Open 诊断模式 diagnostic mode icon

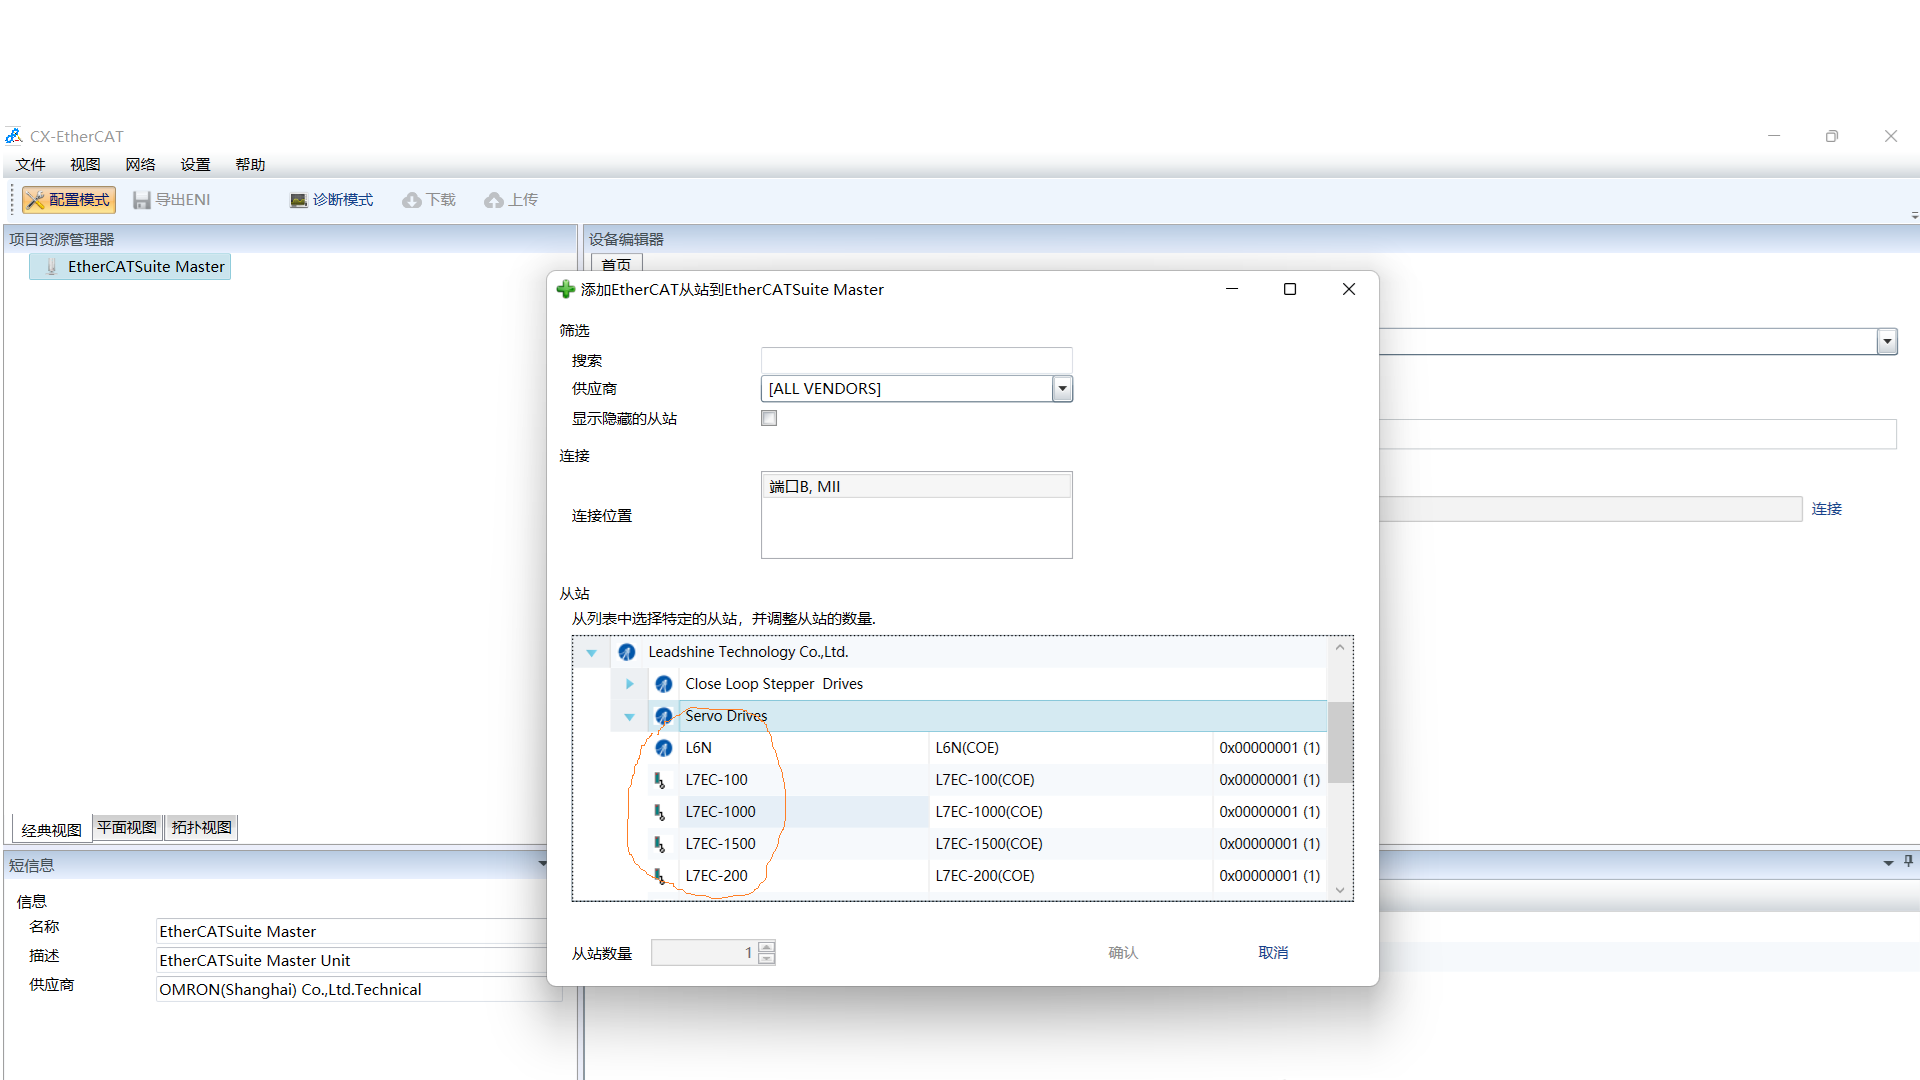[x=298, y=200]
